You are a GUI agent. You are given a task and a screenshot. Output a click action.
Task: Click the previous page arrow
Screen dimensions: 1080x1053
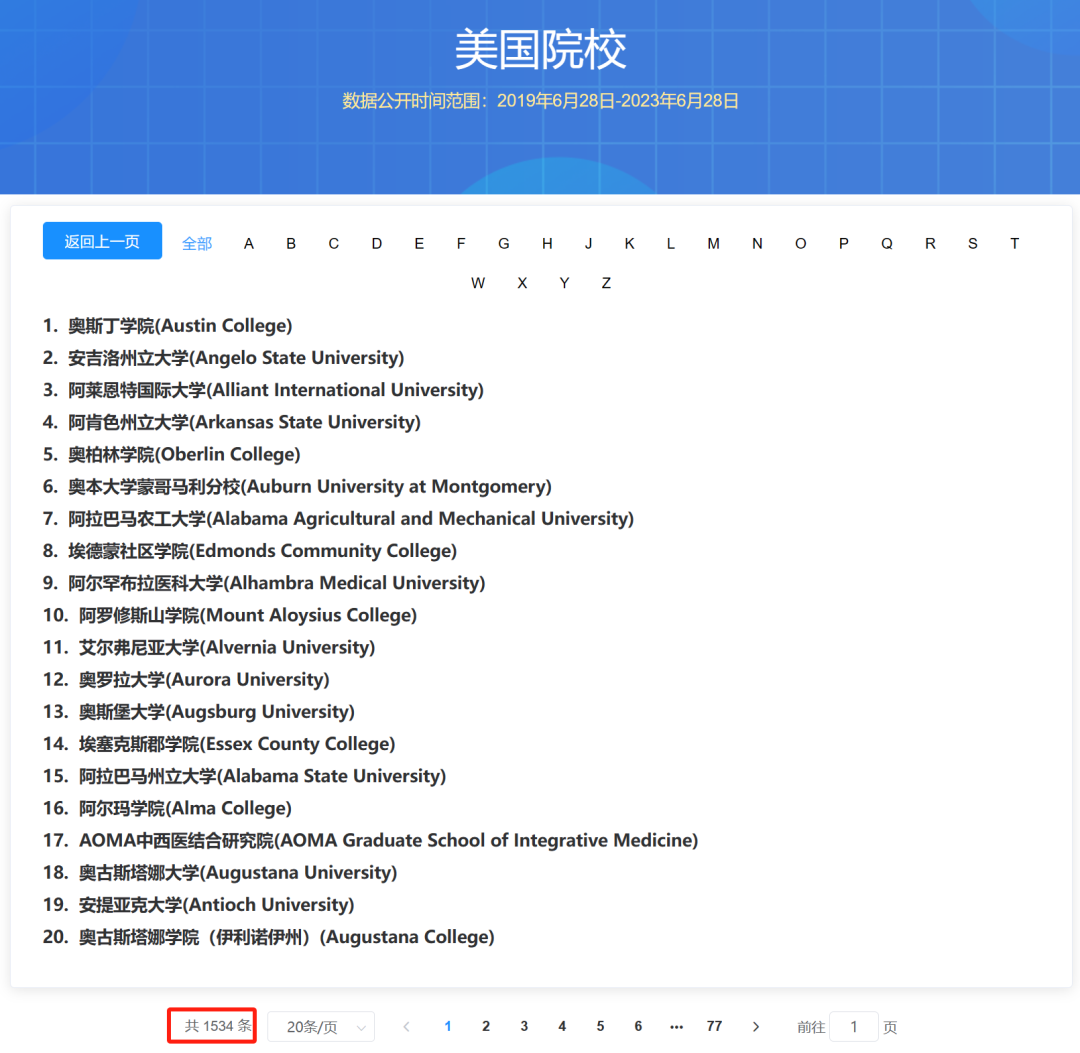coord(406,1026)
